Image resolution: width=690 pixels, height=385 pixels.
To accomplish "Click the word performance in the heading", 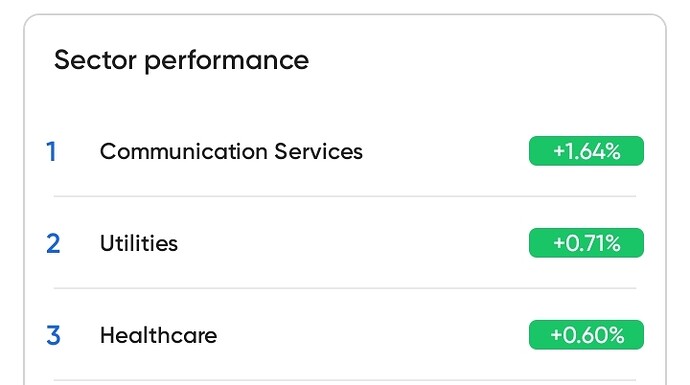I will [227, 62].
